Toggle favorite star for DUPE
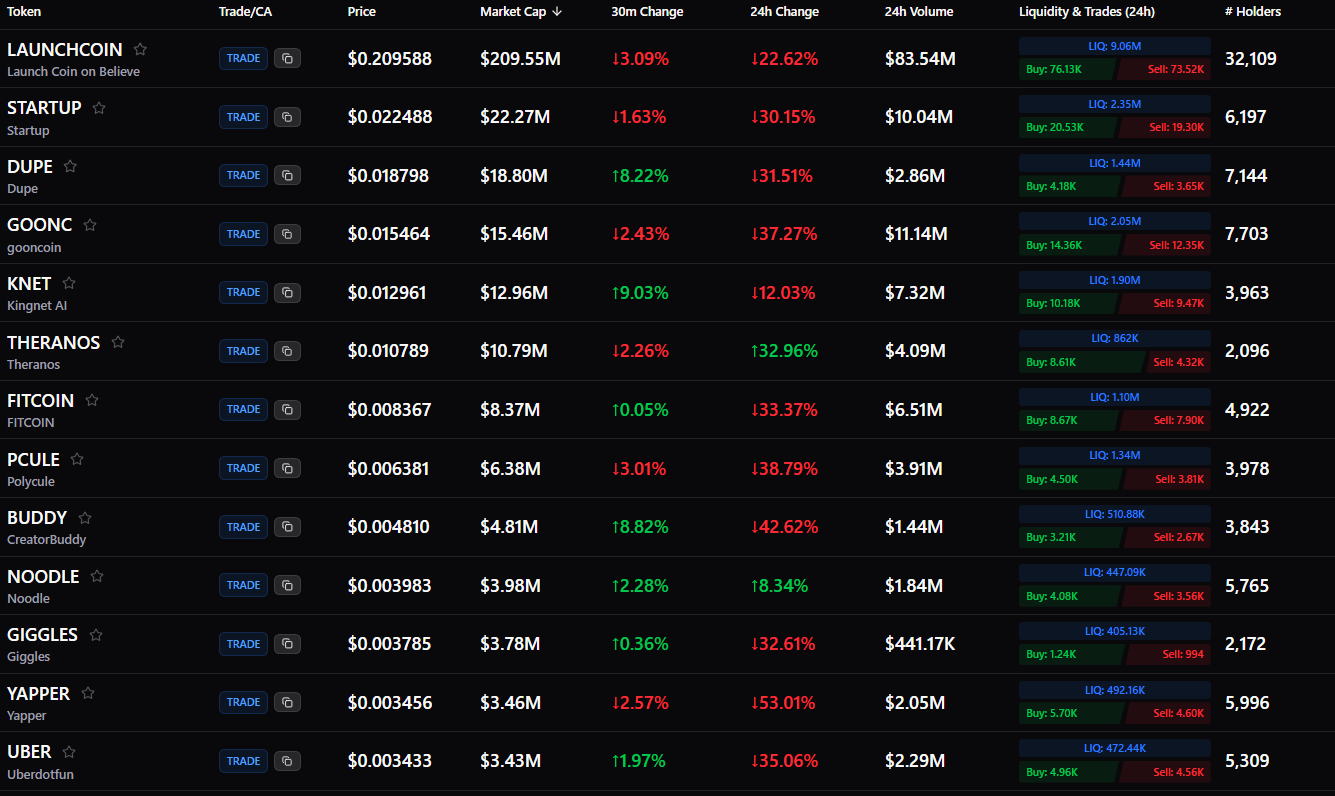 pyautogui.click(x=70, y=166)
